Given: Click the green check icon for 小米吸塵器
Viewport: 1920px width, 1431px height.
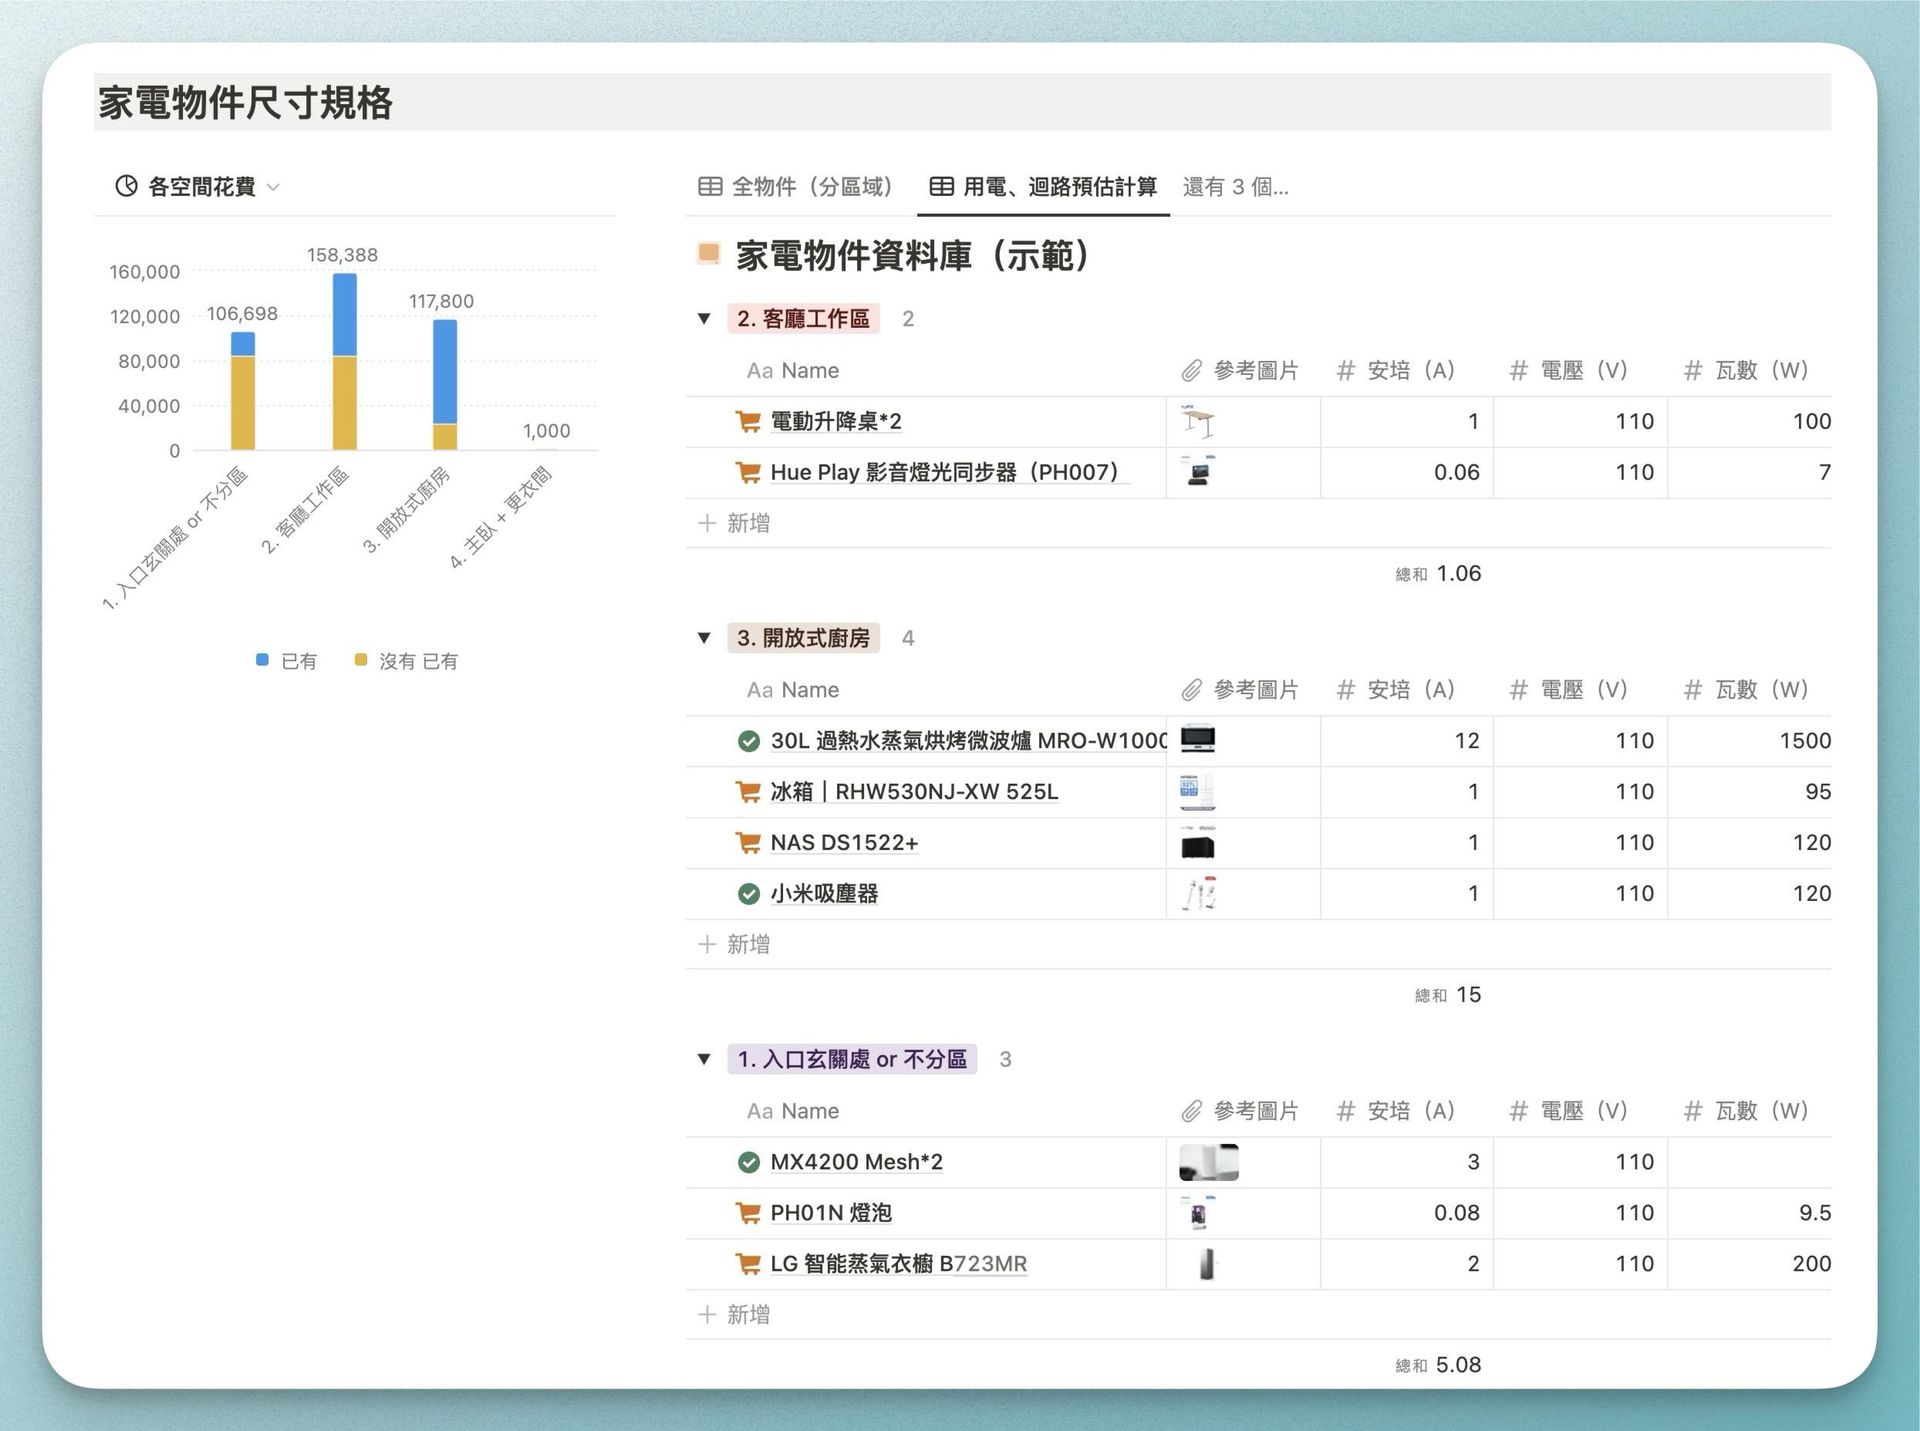Looking at the screenshot, I should (x=748, y=894).
